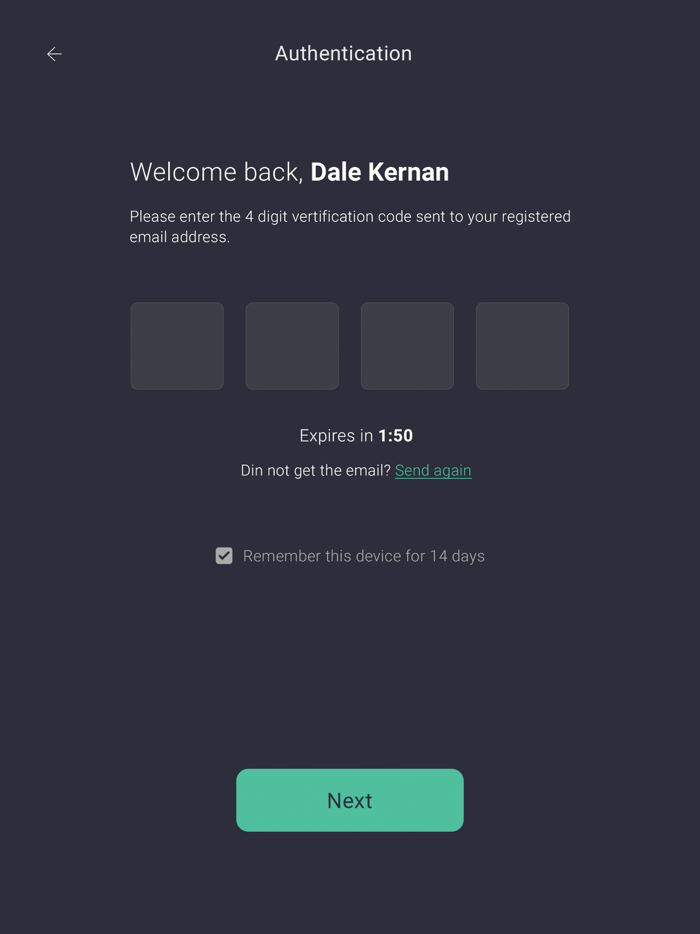Click the 1:50 countdown timer value
This screenshot has width=700, height=934.
click(396, 436)
